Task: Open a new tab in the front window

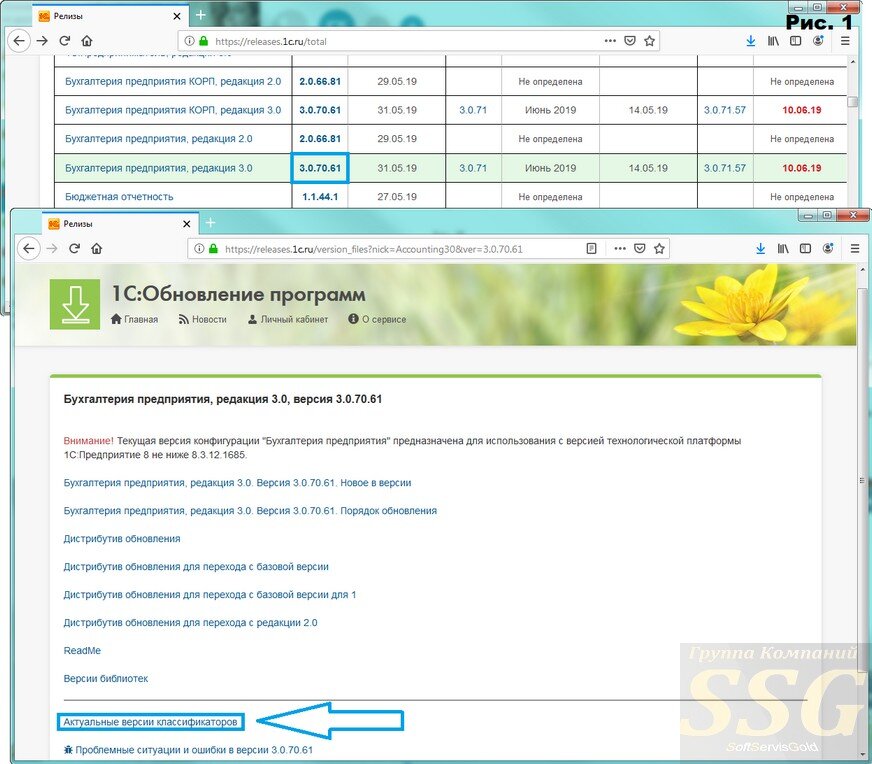Action: click(210, 223)
